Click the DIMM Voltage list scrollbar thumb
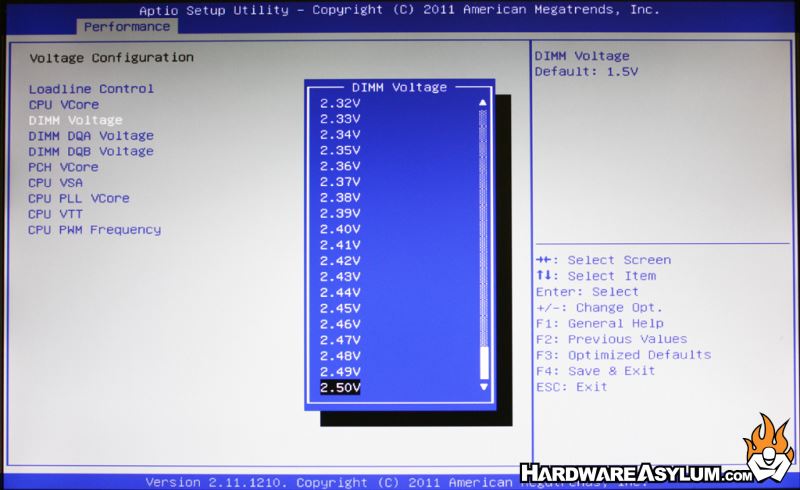 [x=484, y=363]
